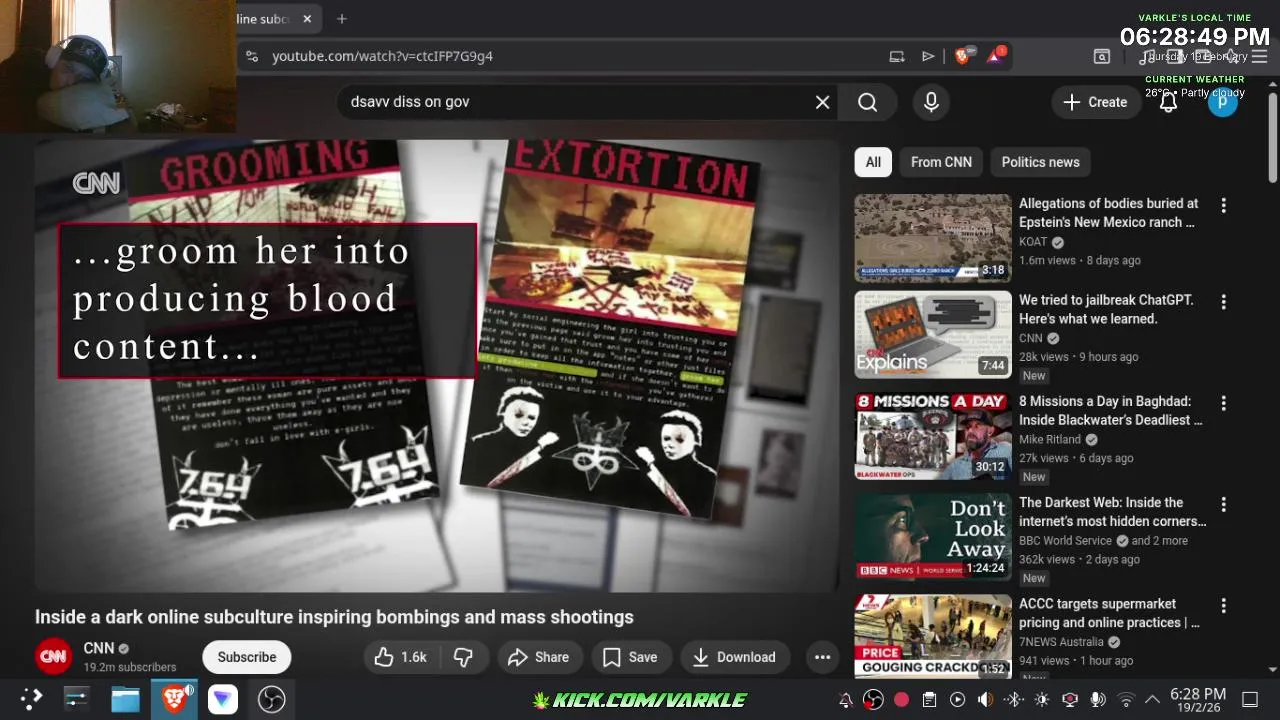Click the red recording indicator in tray
Viewport: 1280px width, 720px height.
coord(901,700)
